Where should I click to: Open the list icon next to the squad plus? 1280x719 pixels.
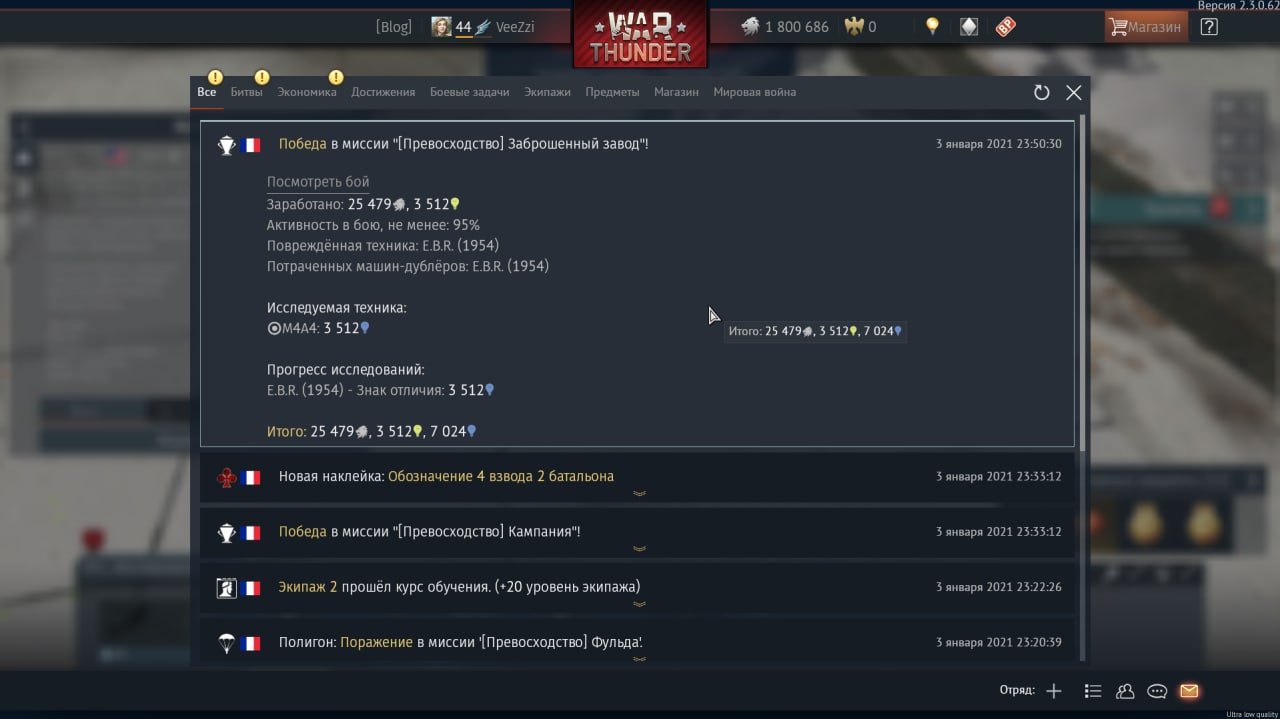tap(1093, 691)
